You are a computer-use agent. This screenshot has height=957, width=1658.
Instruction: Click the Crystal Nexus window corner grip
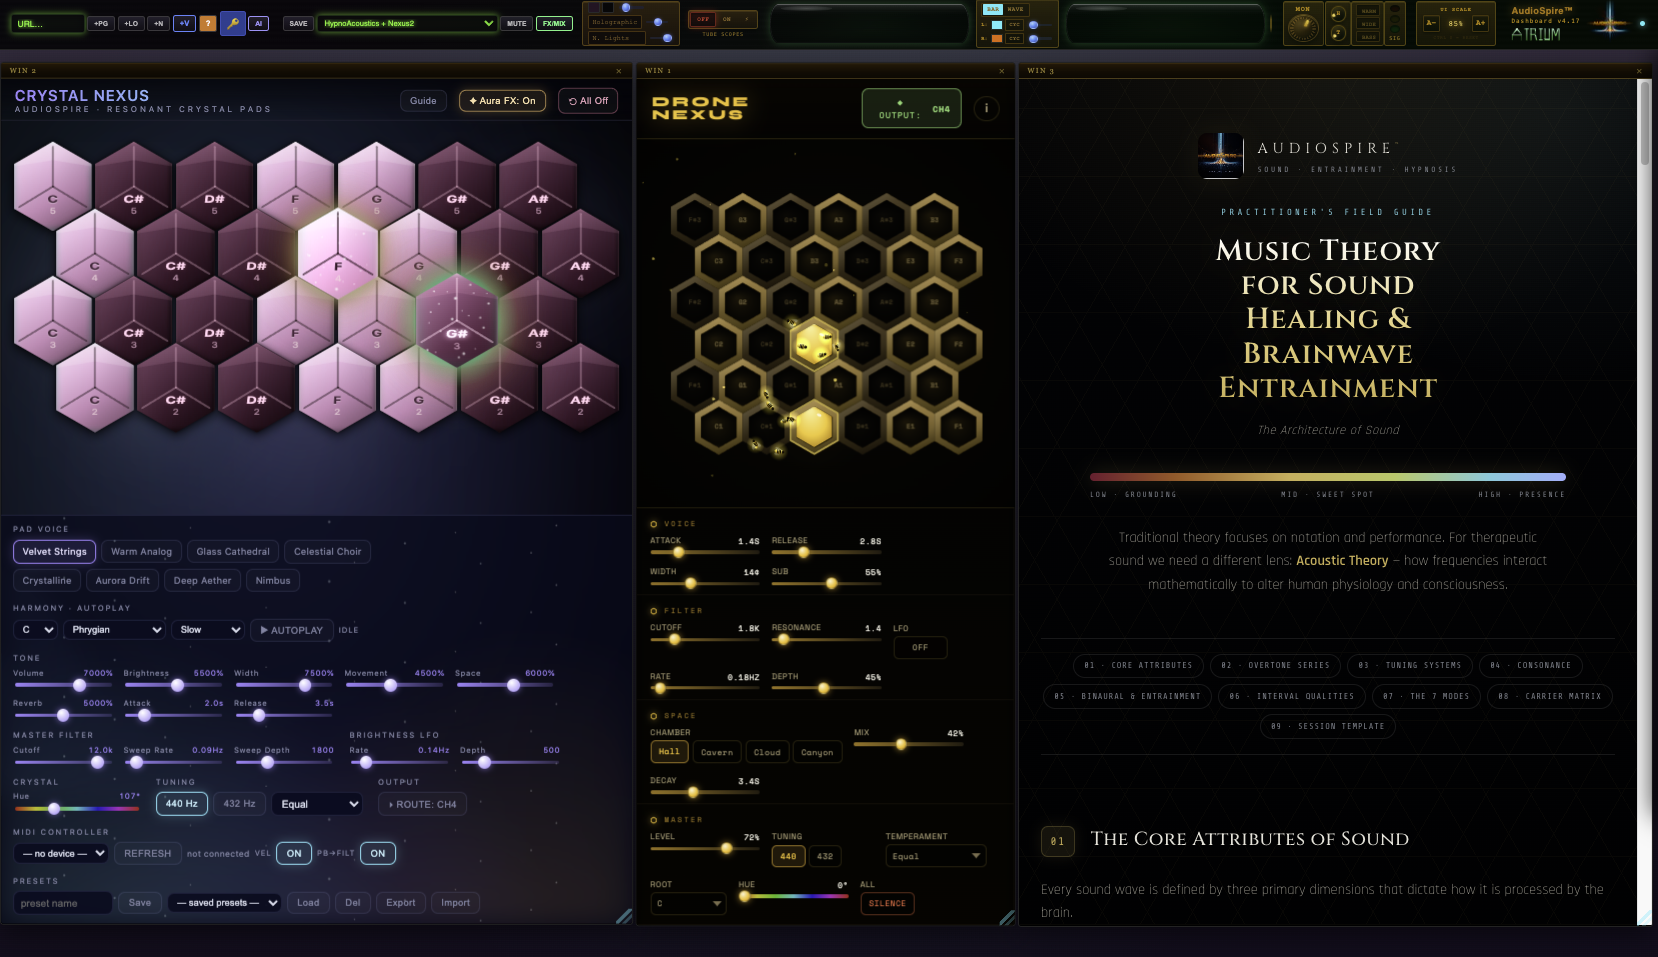click(624, 915)
